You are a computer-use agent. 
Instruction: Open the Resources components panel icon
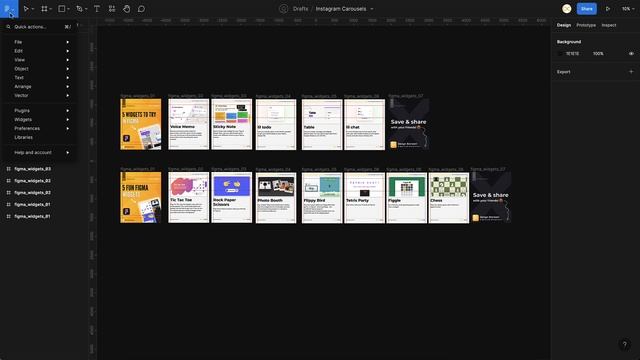112,9
